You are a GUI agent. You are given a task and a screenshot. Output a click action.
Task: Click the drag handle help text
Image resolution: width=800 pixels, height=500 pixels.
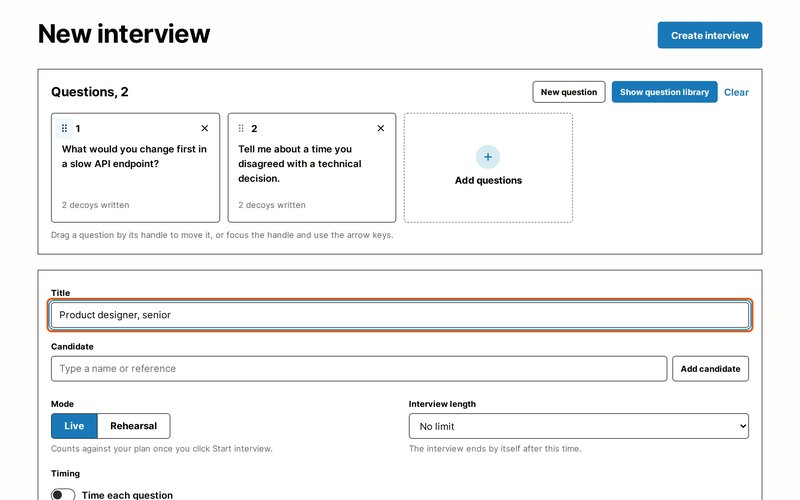click(222, 235)
